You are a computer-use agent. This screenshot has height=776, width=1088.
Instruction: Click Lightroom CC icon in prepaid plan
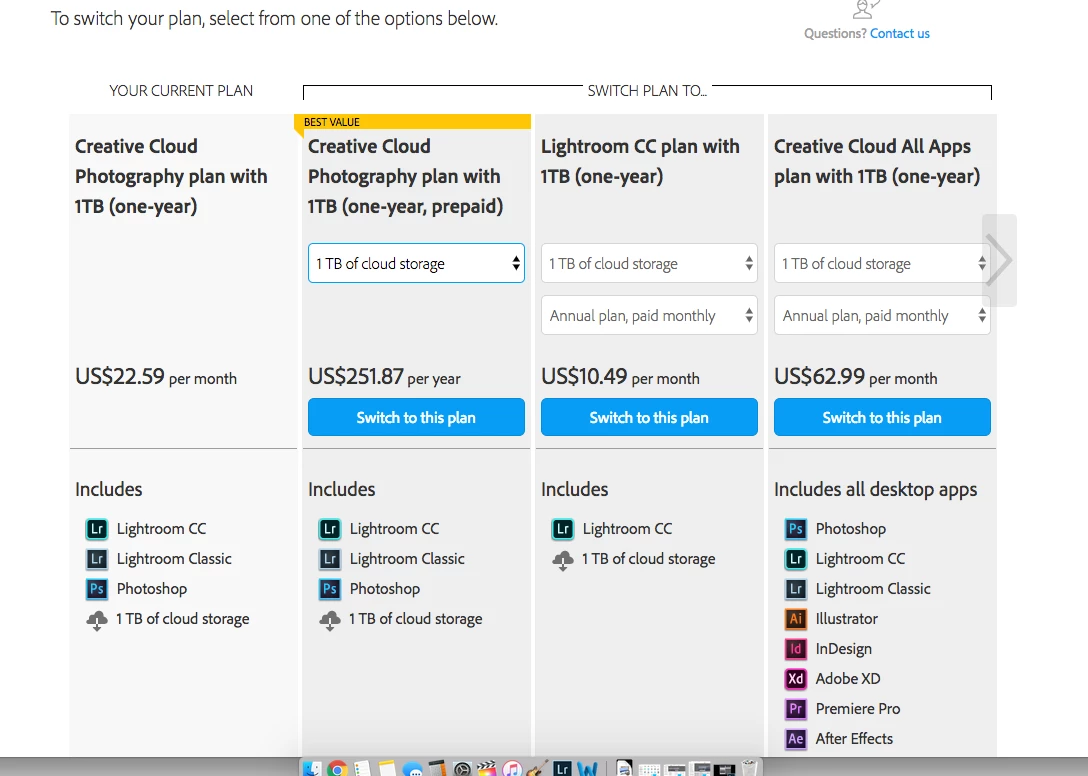pyautogui.click(x=330, y=529)
